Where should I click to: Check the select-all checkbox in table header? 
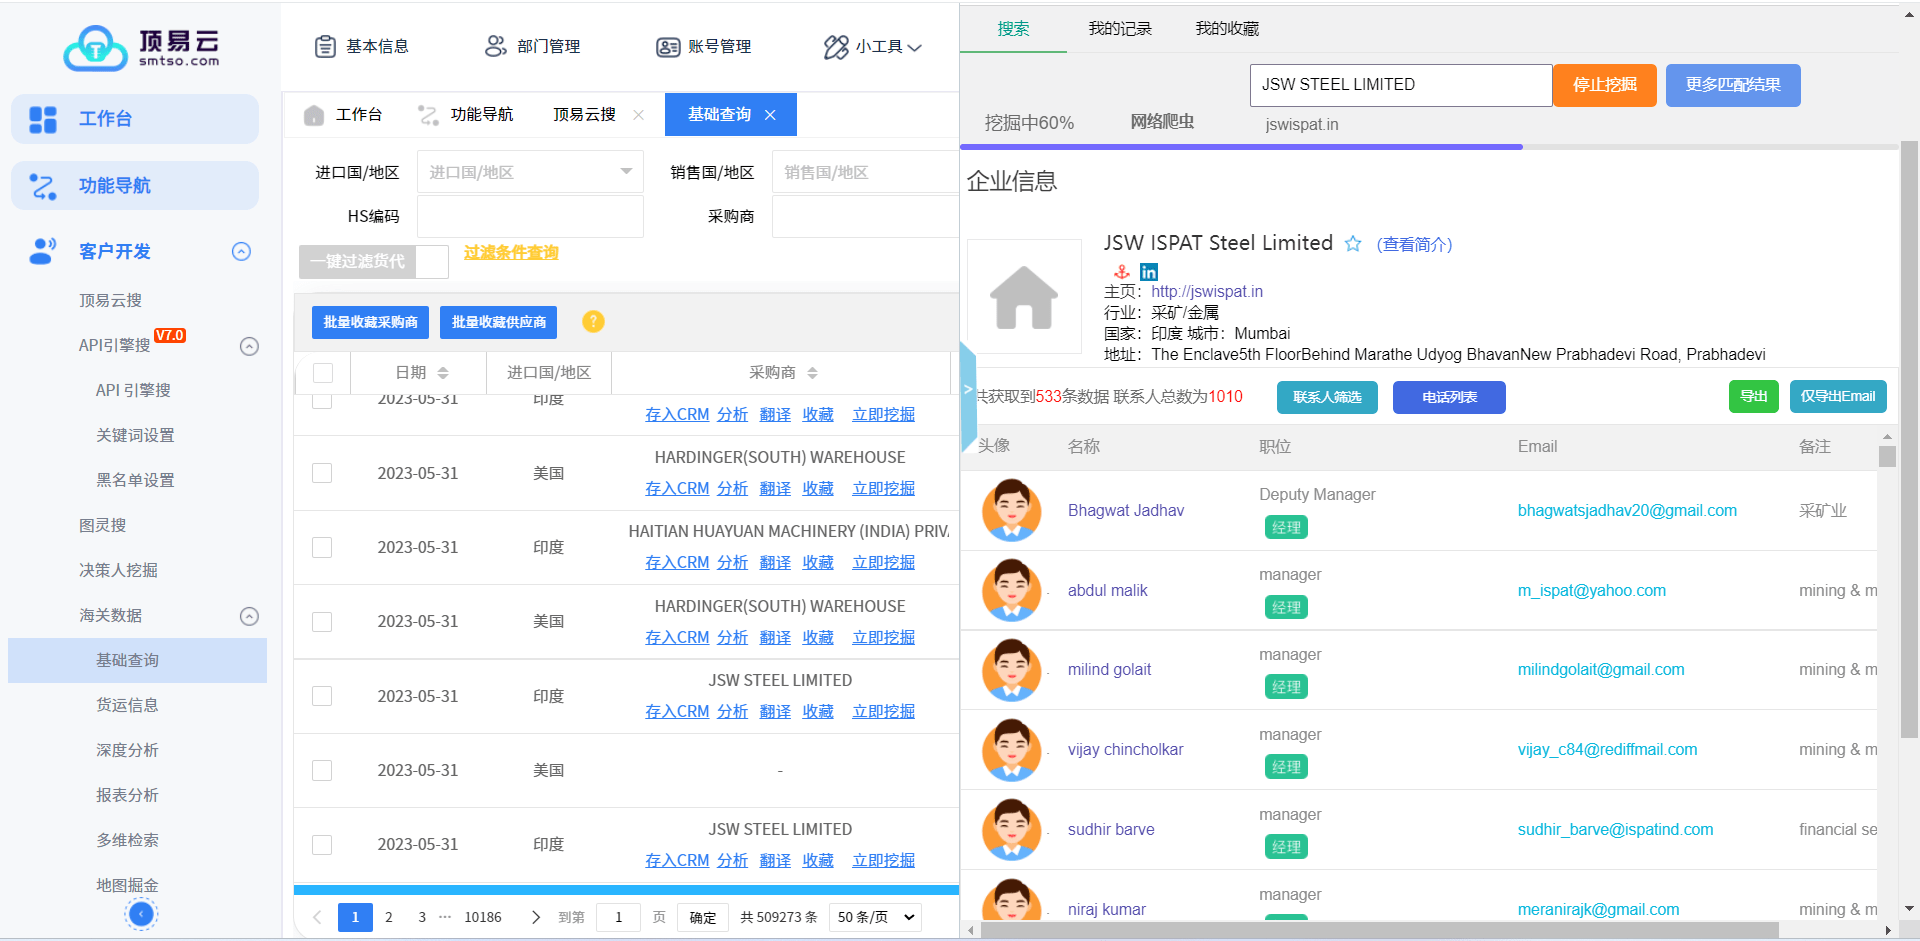click(323, 373)
